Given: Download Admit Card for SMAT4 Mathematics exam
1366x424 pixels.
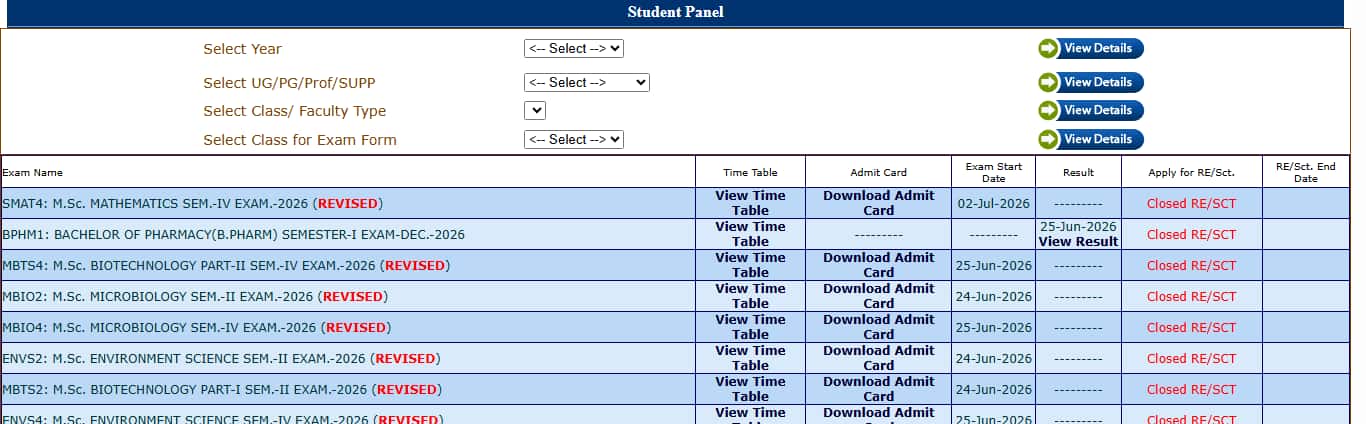Looking at the screenshot, I should coord(879,203).
